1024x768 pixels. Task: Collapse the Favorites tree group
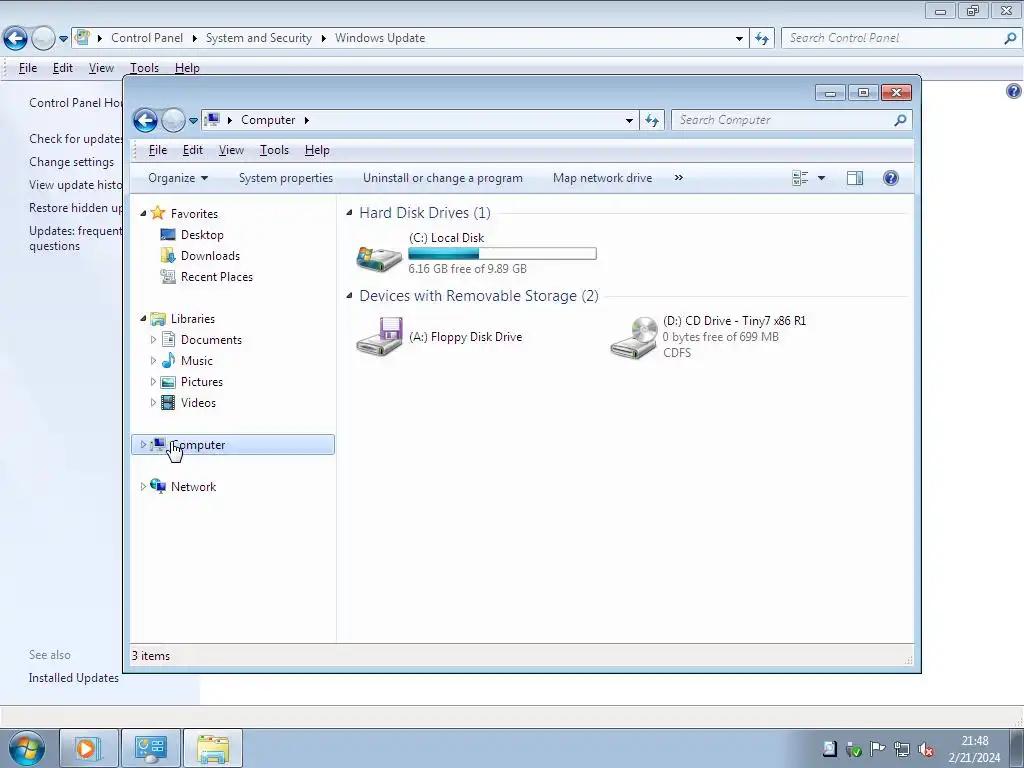pyautogui.click(x=143, y=214)
